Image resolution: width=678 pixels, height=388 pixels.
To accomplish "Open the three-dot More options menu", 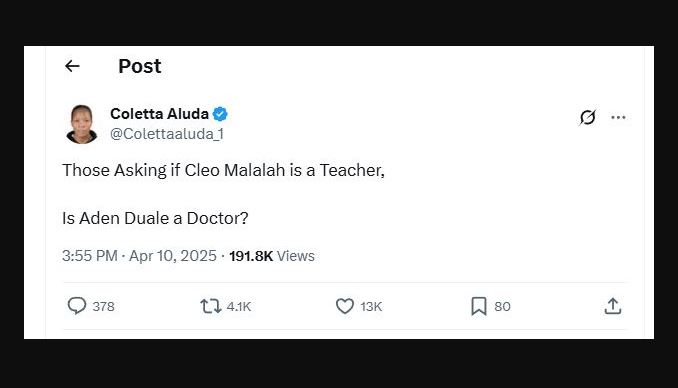I will click(618, 117).
